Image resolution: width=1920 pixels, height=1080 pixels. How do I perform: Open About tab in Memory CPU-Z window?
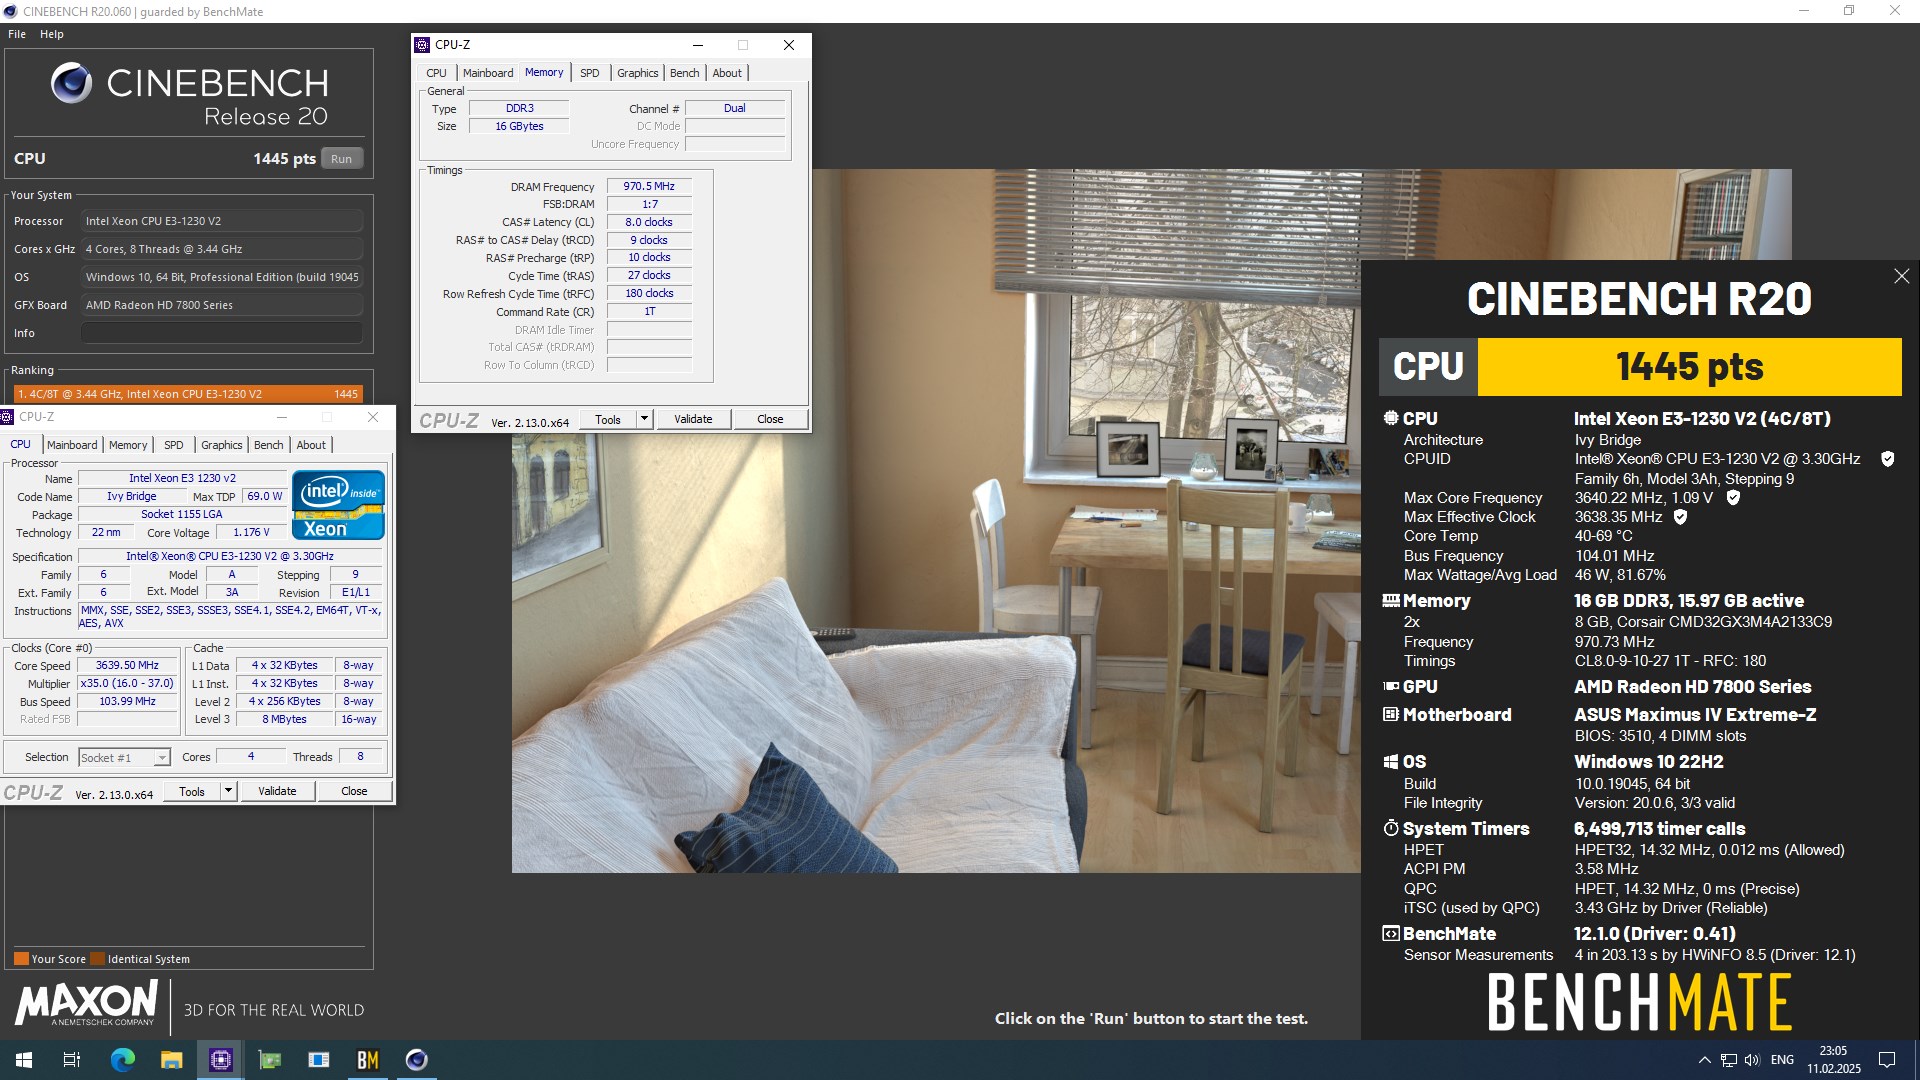[x=727, y=73]
